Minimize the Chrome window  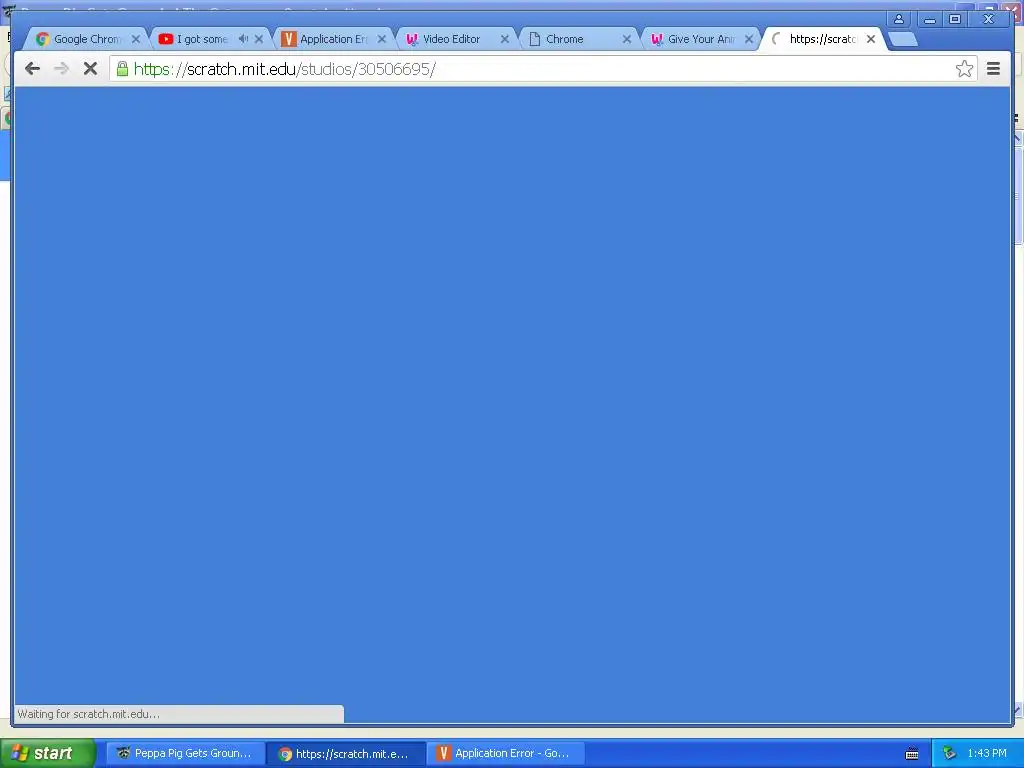point(929,19)
